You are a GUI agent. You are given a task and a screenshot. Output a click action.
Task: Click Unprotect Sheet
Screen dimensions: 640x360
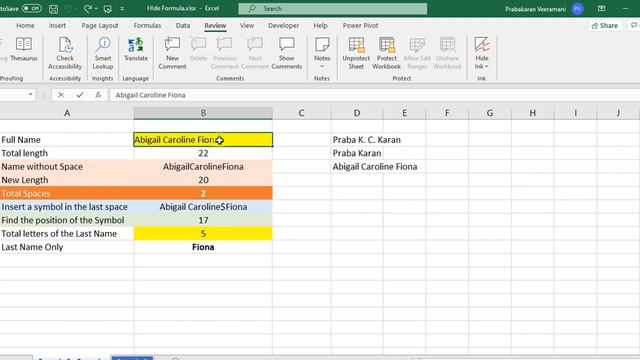tap(356, 53)
